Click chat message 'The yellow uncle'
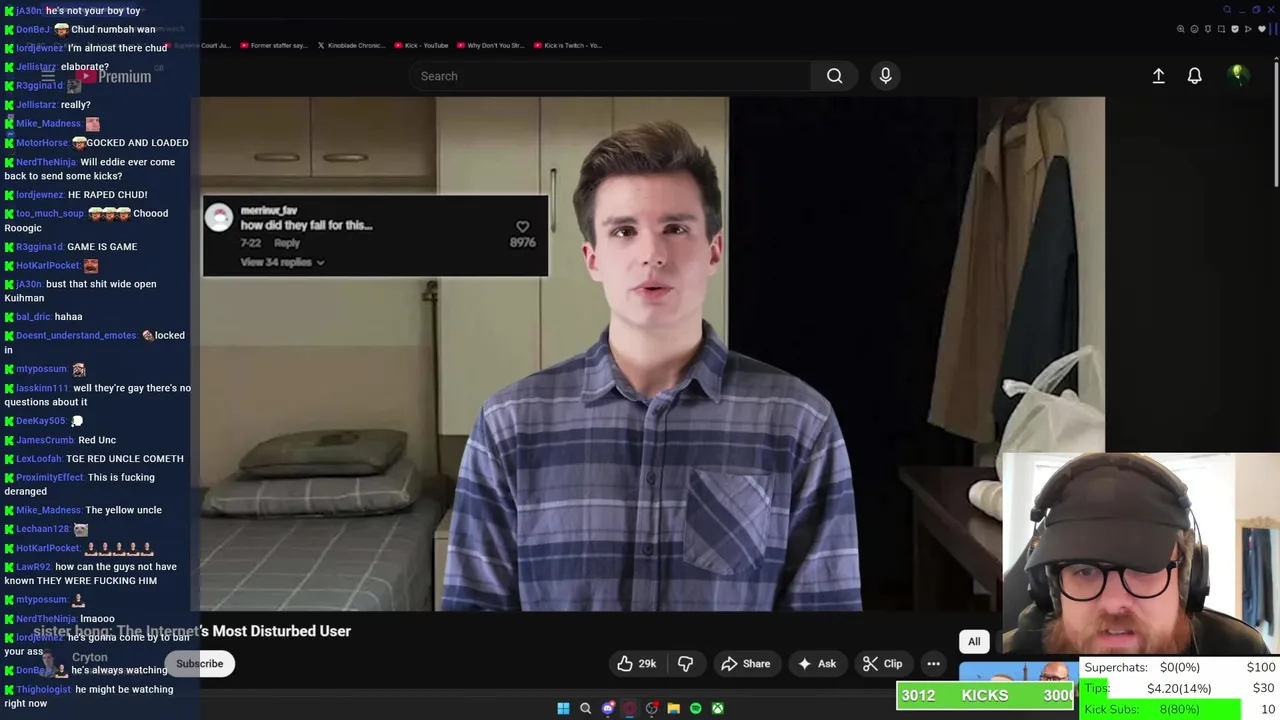Screen dimensions: 1280x720 pos(124,510)
